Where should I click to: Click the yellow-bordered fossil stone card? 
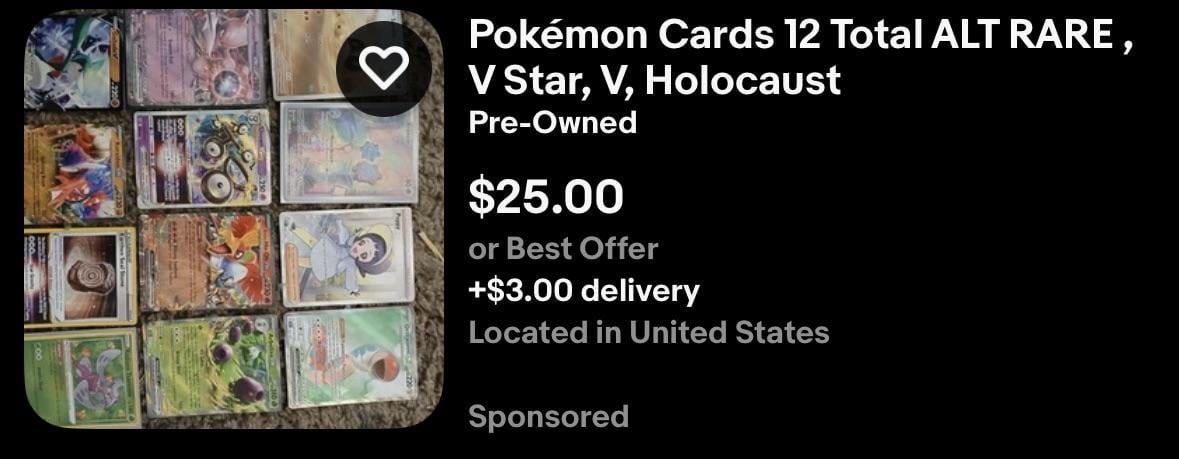click(80, 277)
